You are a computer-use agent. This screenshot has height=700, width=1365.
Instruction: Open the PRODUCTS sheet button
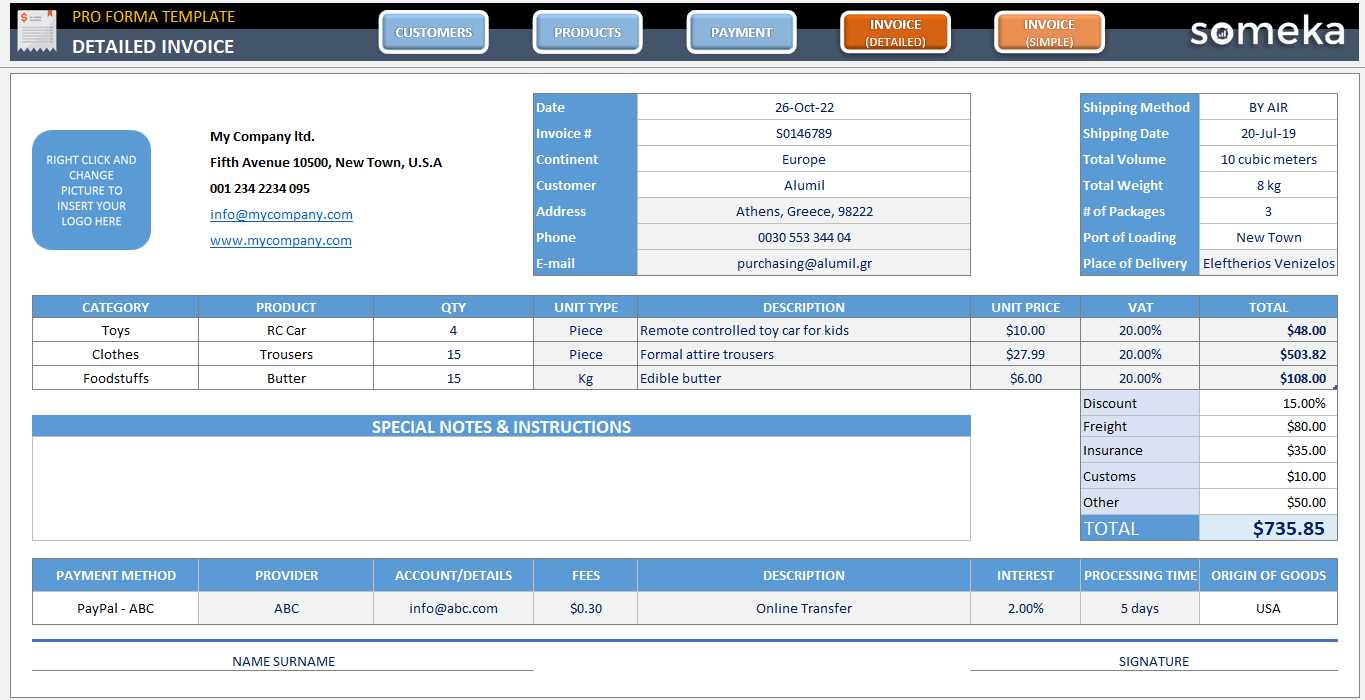[x=588, y=32]
